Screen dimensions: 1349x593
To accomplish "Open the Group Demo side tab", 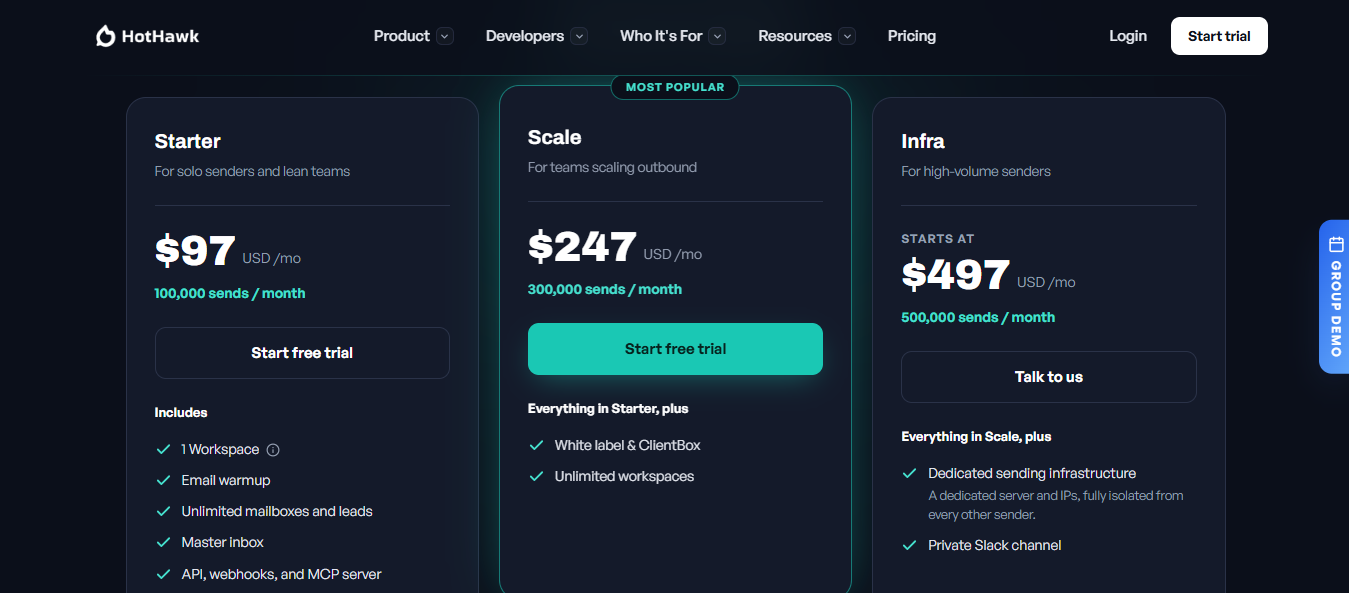I will (x=1335, y=297).
